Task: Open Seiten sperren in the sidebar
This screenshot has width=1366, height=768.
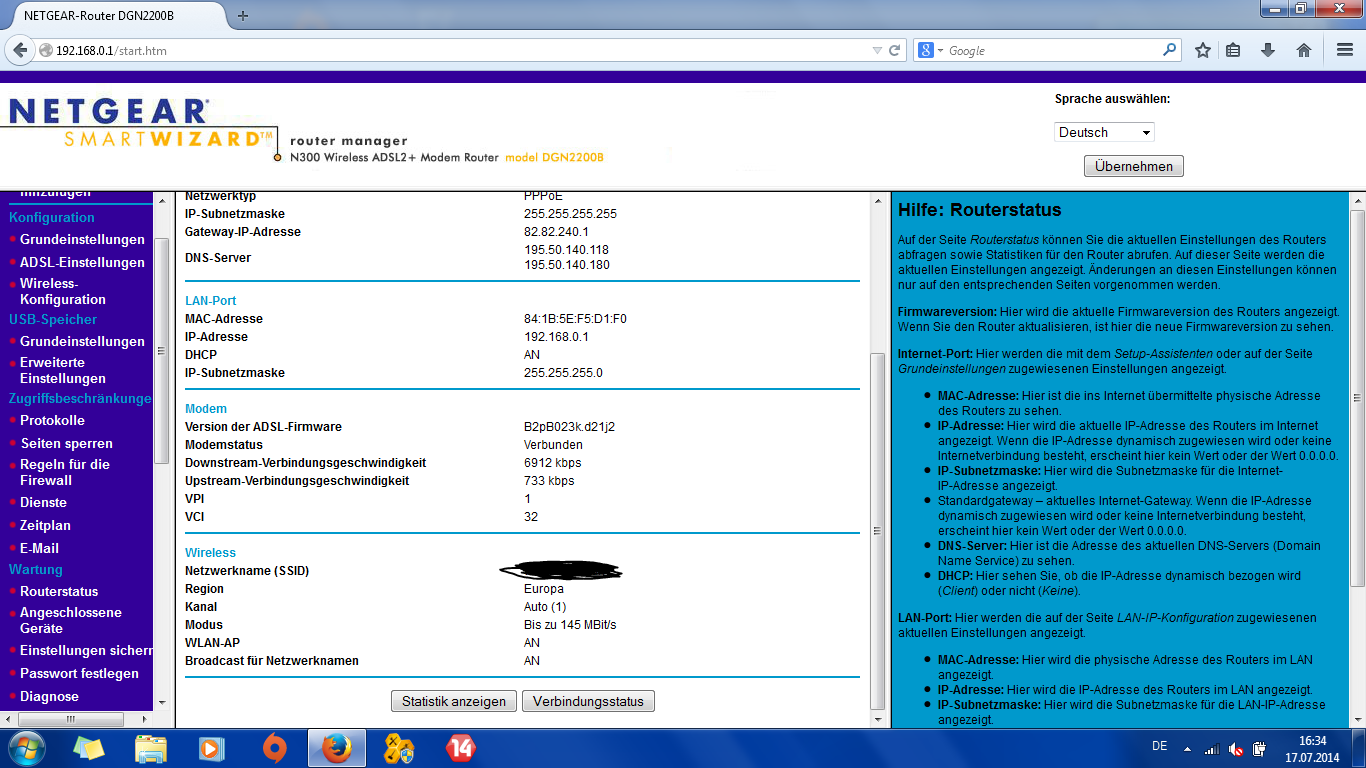Action: (67, 444)
